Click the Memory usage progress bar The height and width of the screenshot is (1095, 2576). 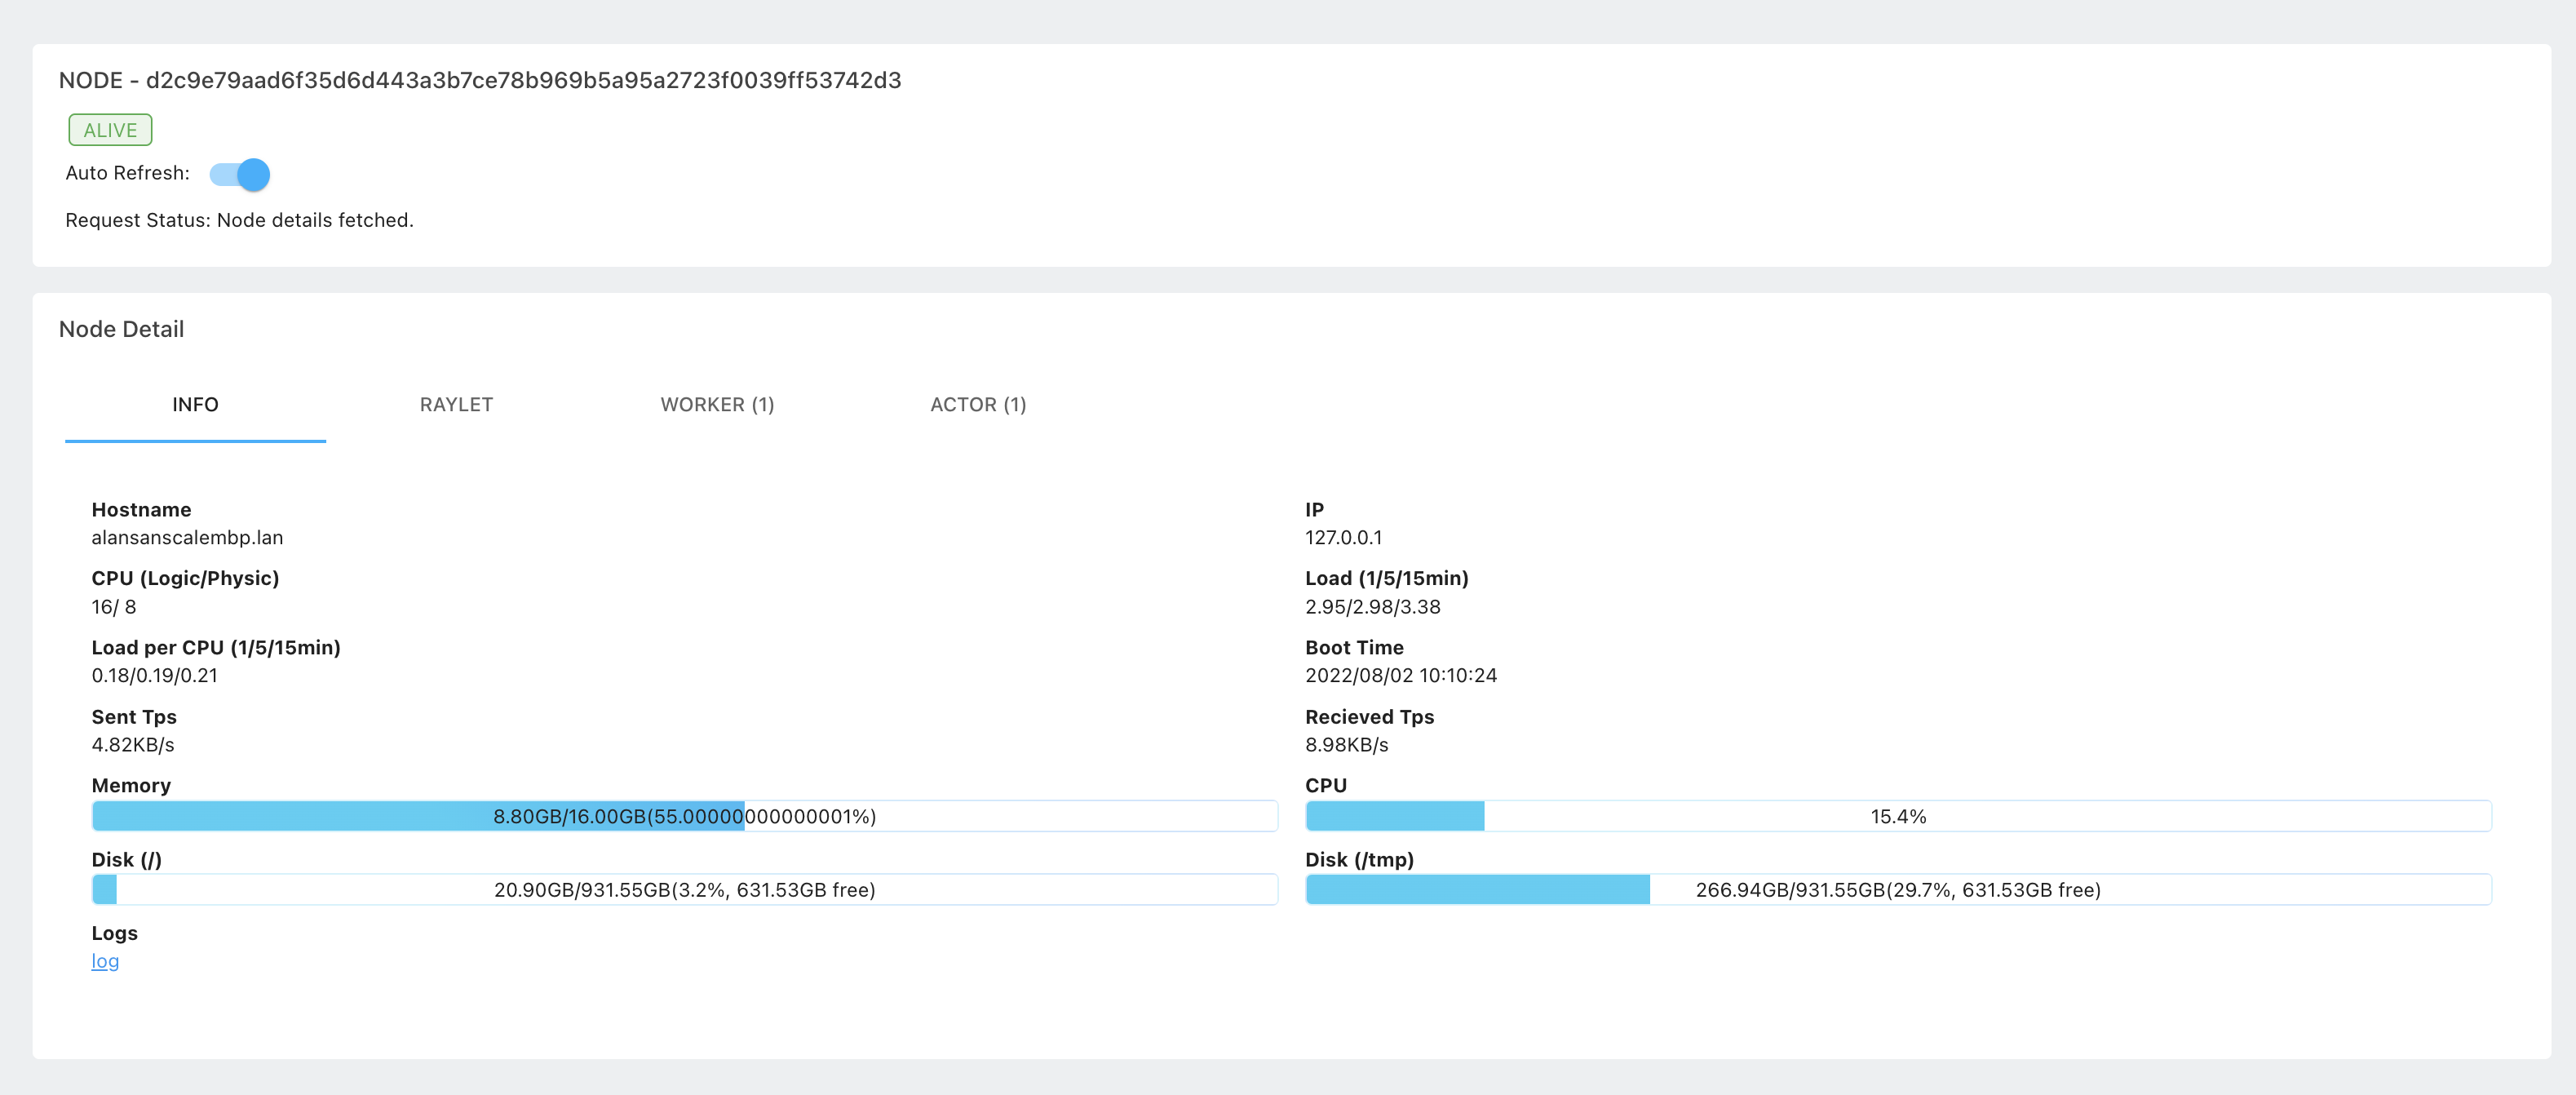(684, 816)
